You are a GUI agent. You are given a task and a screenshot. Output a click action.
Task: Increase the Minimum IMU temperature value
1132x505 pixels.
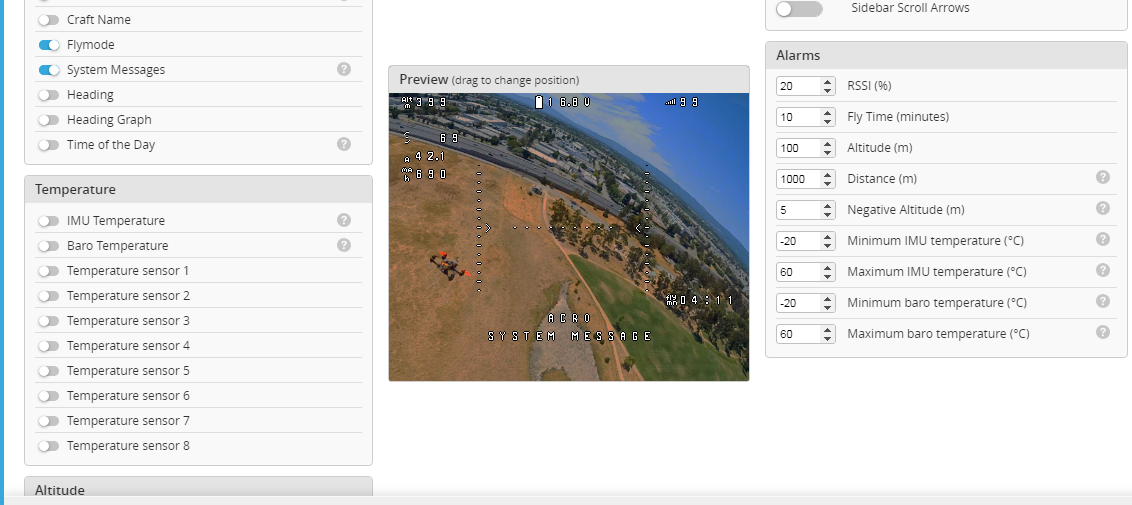[827, 237]
